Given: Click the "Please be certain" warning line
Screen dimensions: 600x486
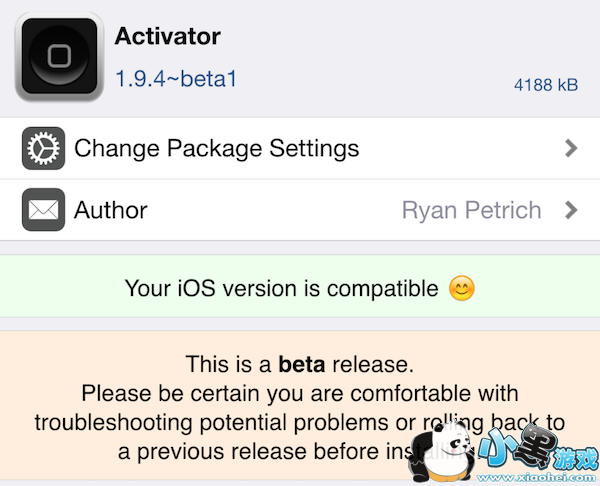Looking at the screenshot, I should [x=300, y=392].
